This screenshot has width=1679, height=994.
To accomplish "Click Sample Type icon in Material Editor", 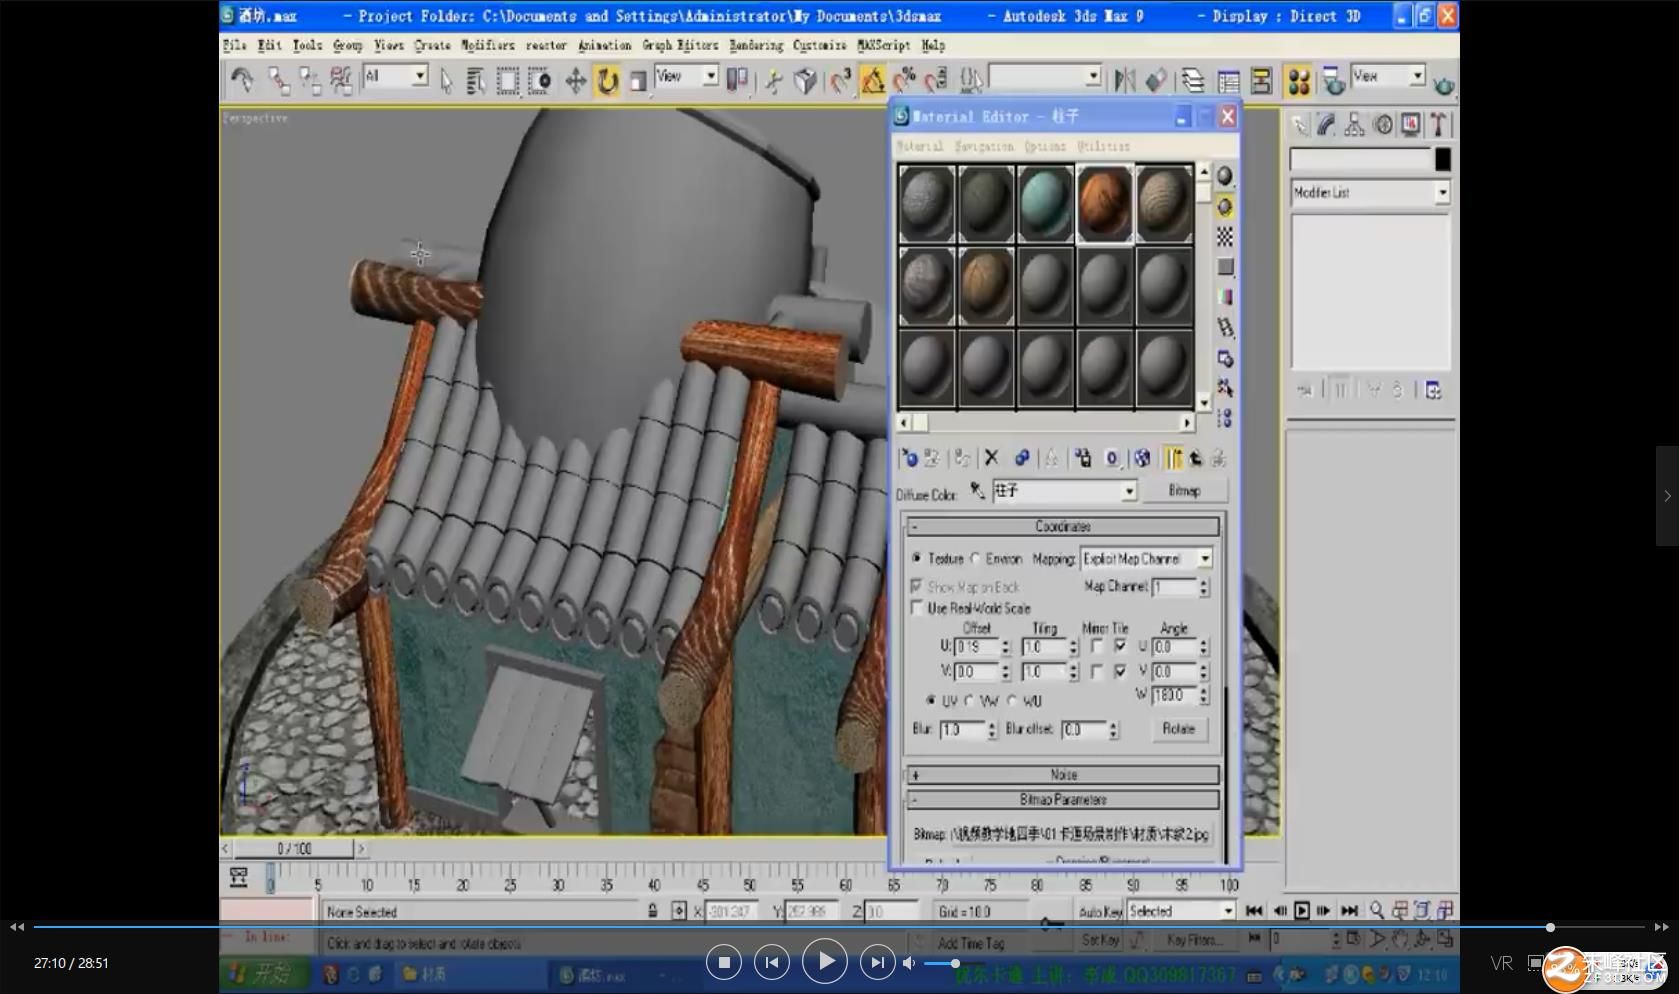I will click(x=1225, y=177).
